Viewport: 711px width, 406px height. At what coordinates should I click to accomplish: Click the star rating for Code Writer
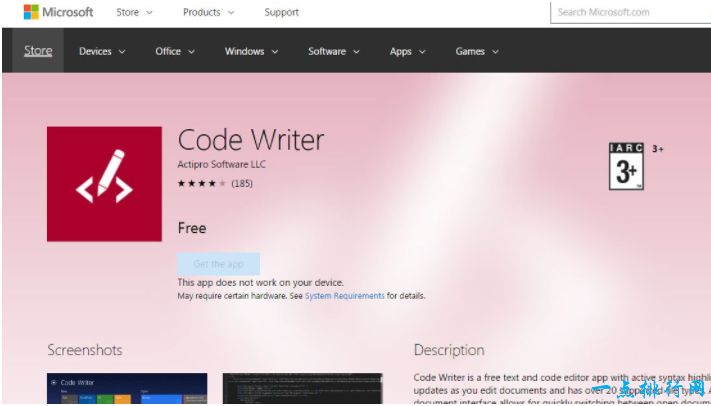tap(201, 183)
